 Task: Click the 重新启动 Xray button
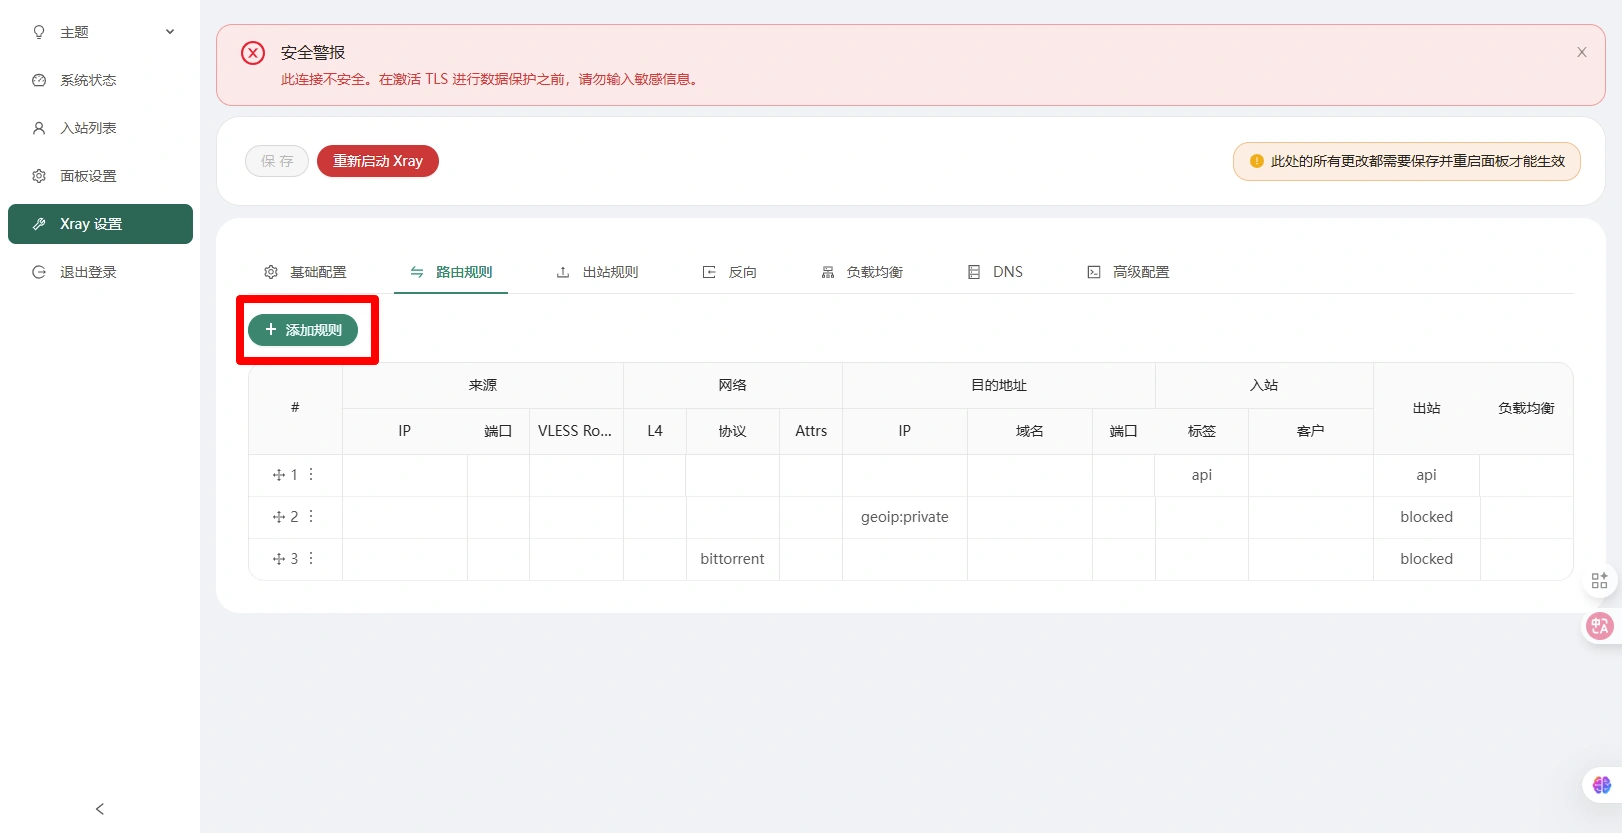[378, 161]
